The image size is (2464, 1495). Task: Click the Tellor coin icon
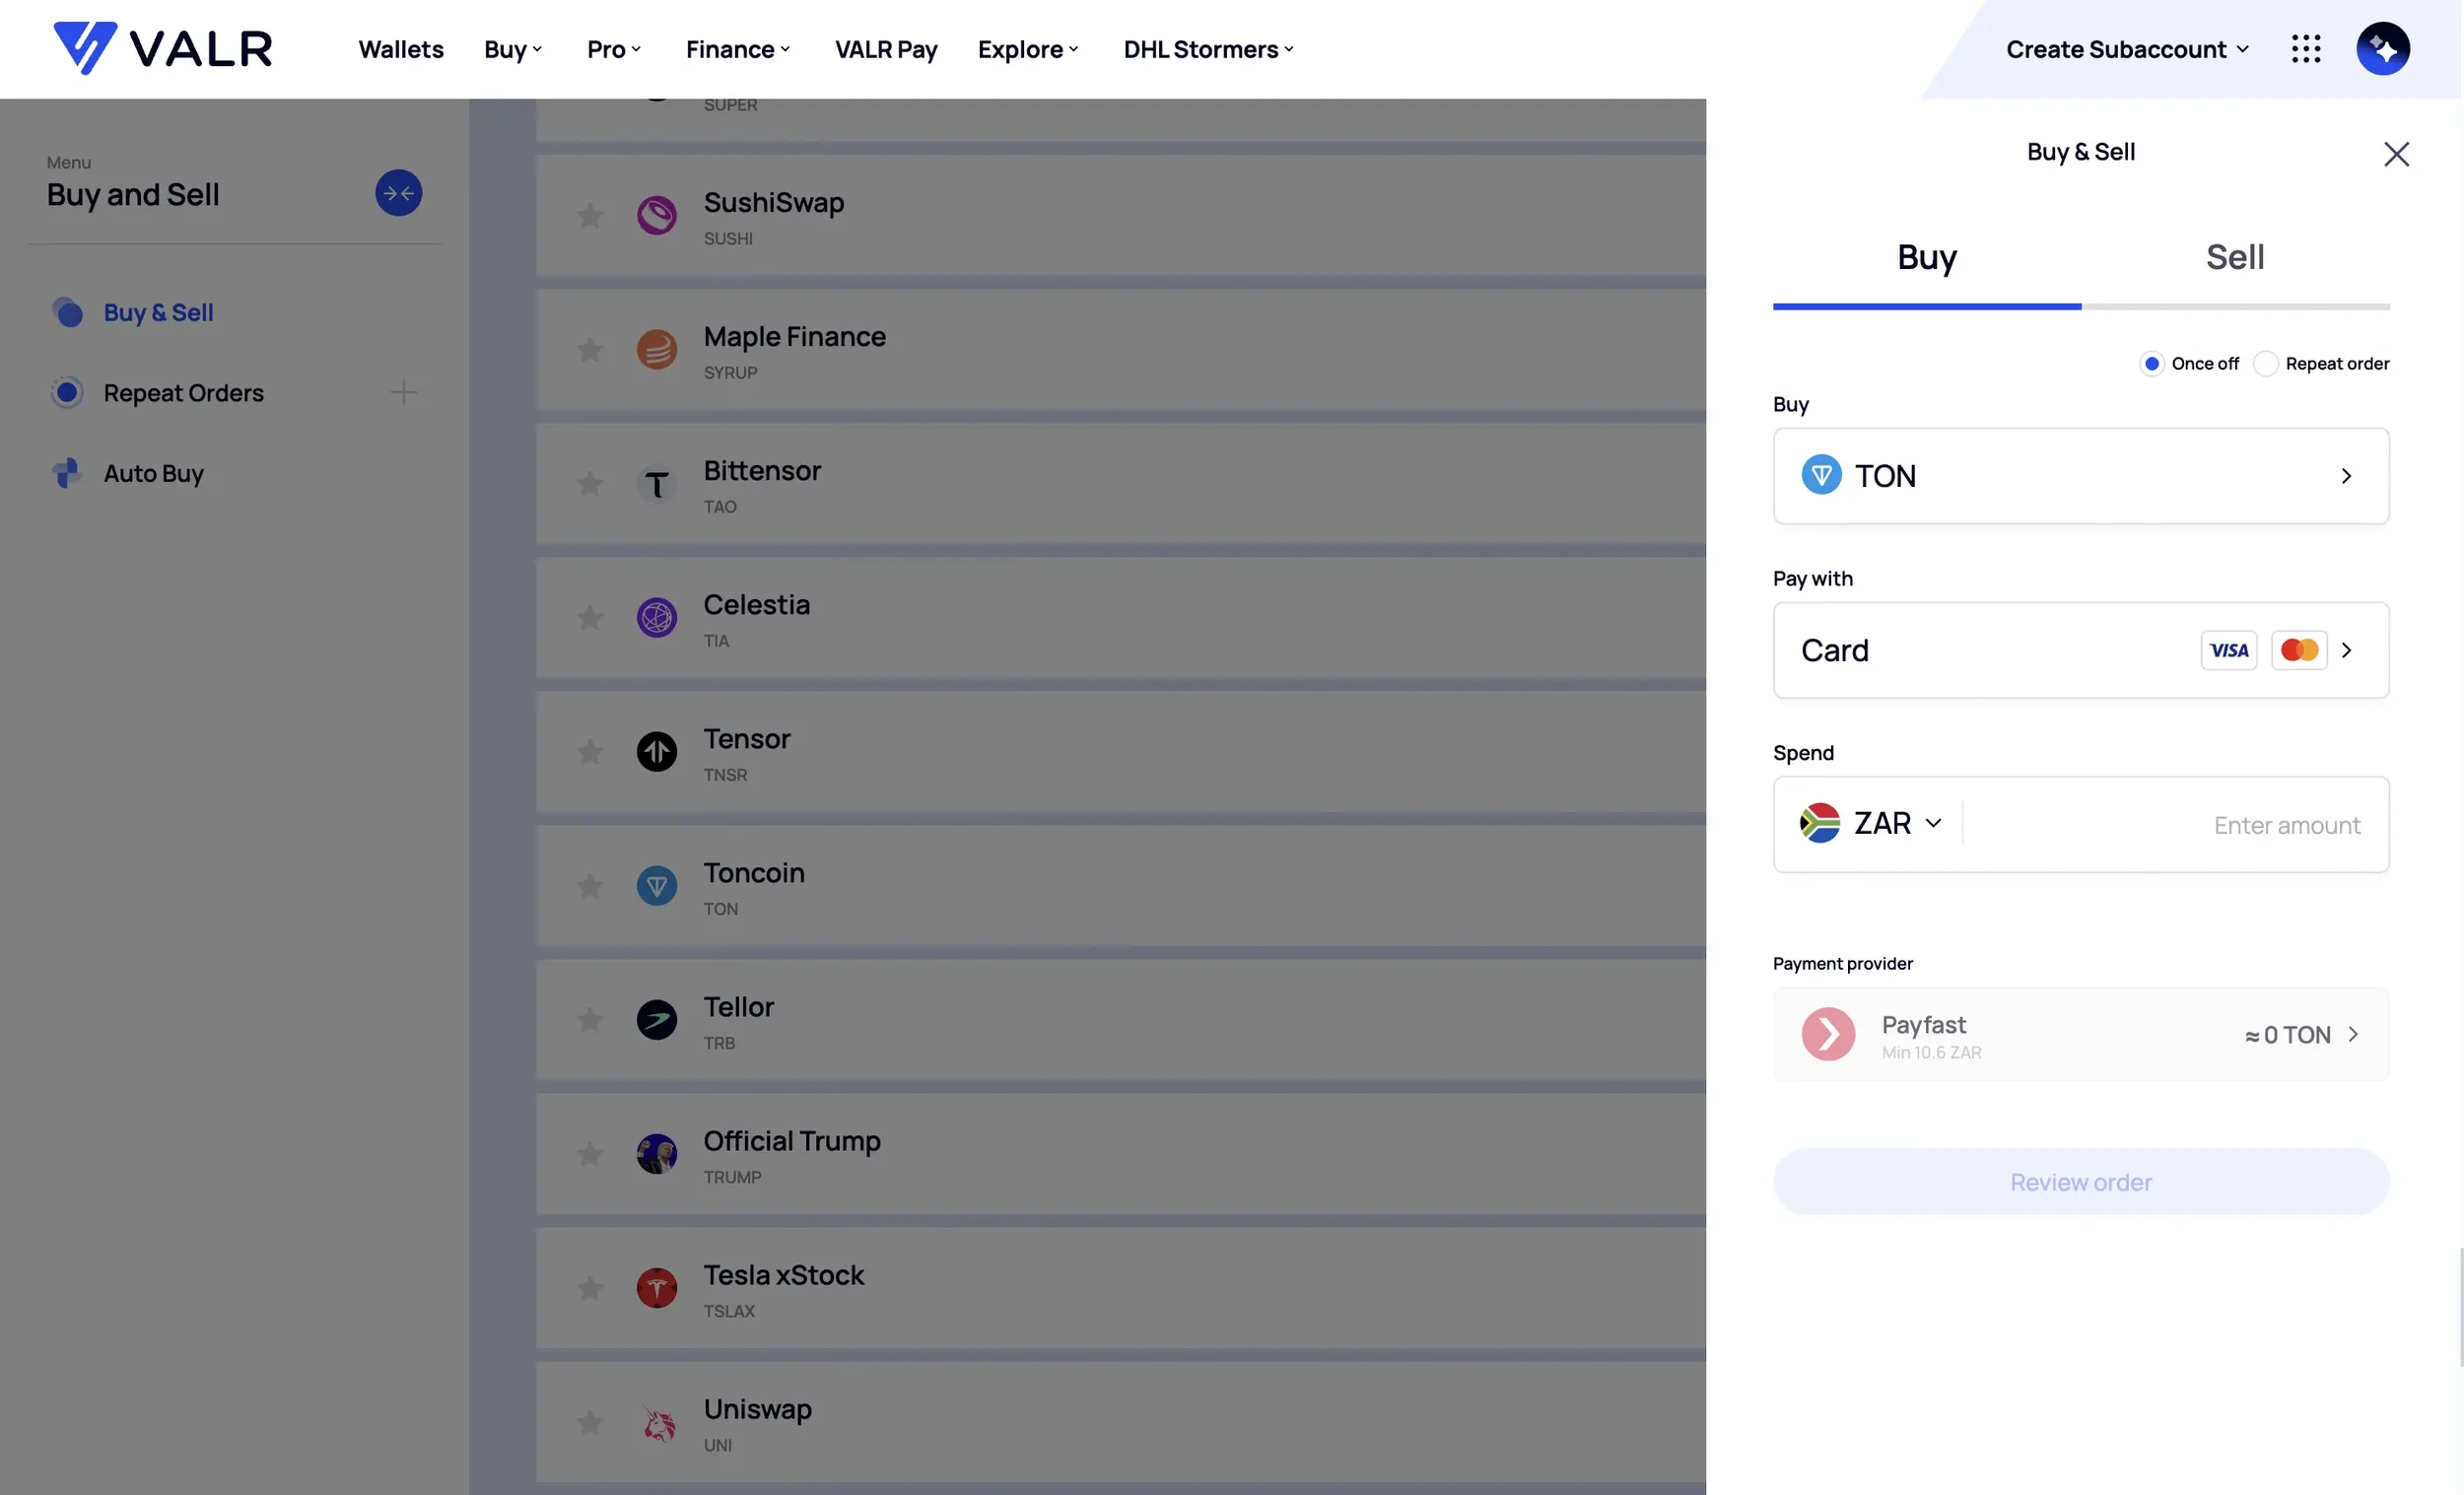point(657,1020)
